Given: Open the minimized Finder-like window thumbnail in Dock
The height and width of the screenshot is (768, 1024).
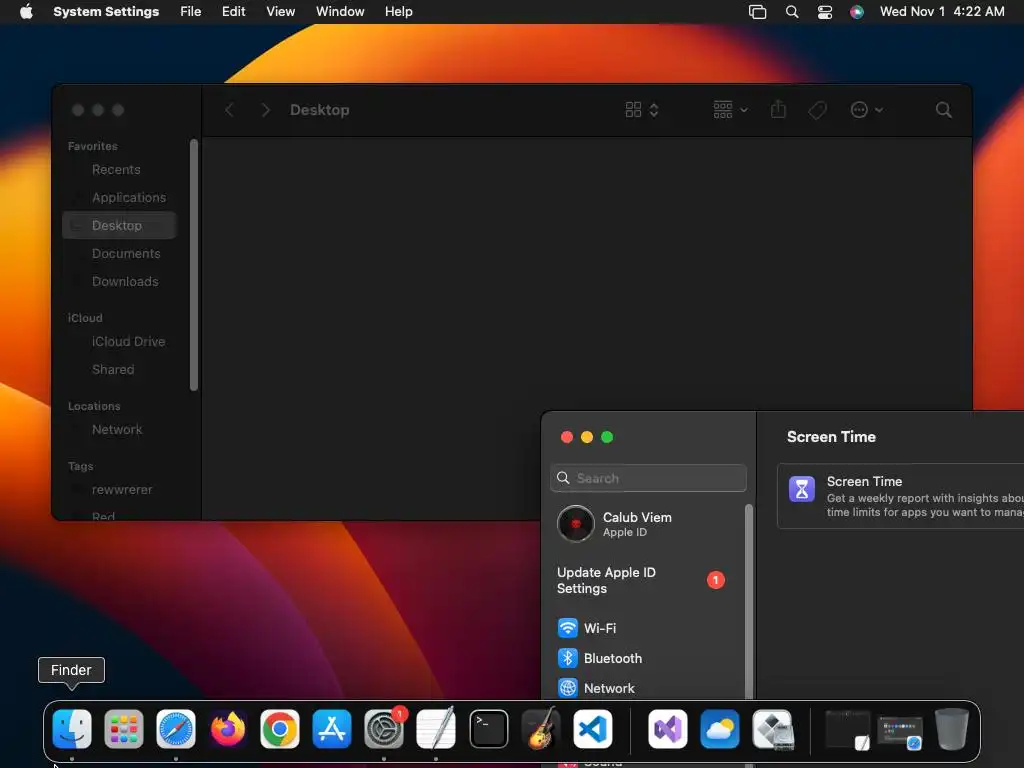Looking at the screenshot, I should click(848, 729).
